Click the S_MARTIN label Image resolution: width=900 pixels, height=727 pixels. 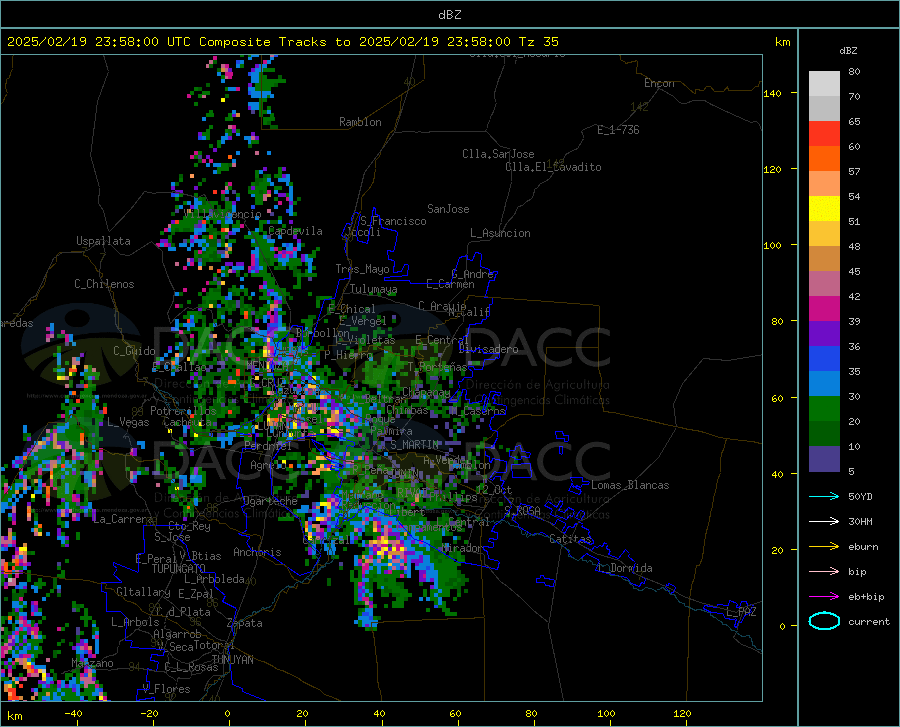click(x=414, y=445)
